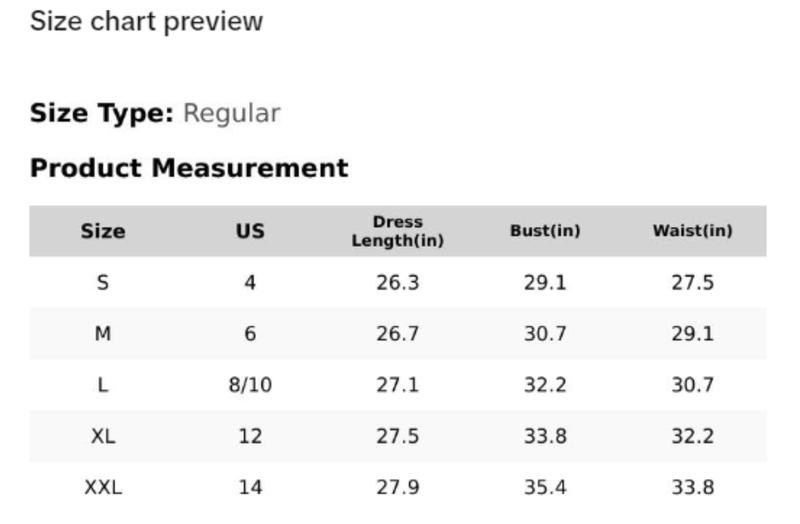Select the L size row label
The height and width of the screenshot is (524, 800).
(x=103, y=385)
